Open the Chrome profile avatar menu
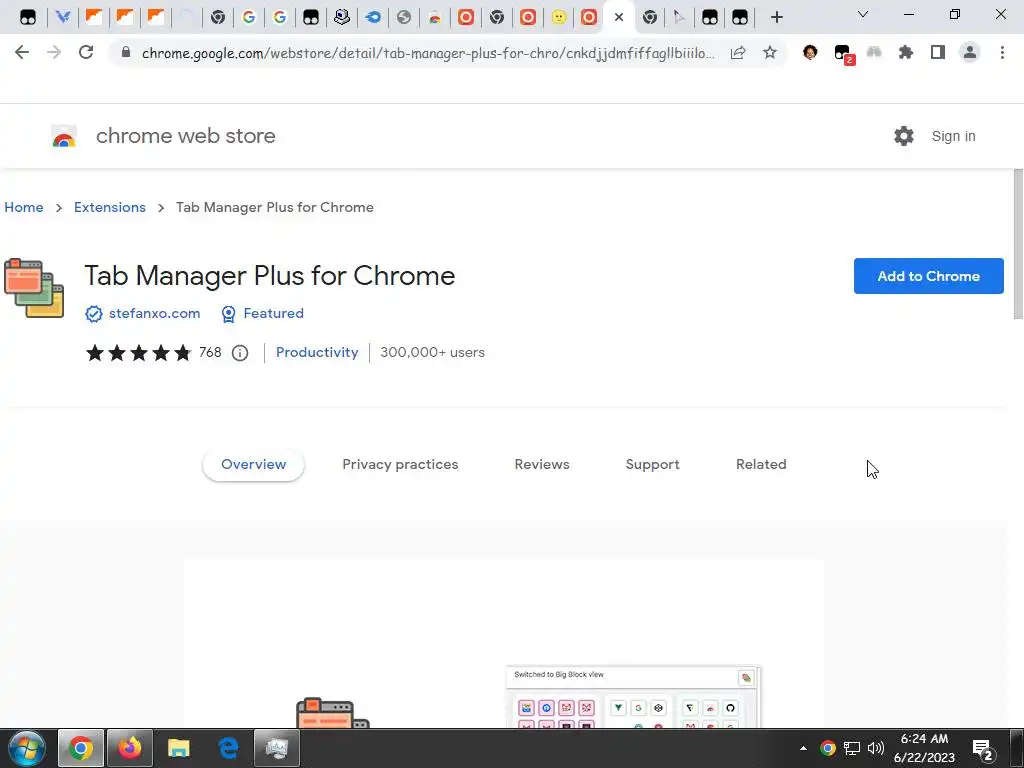1024x768 pixels. 970,53
